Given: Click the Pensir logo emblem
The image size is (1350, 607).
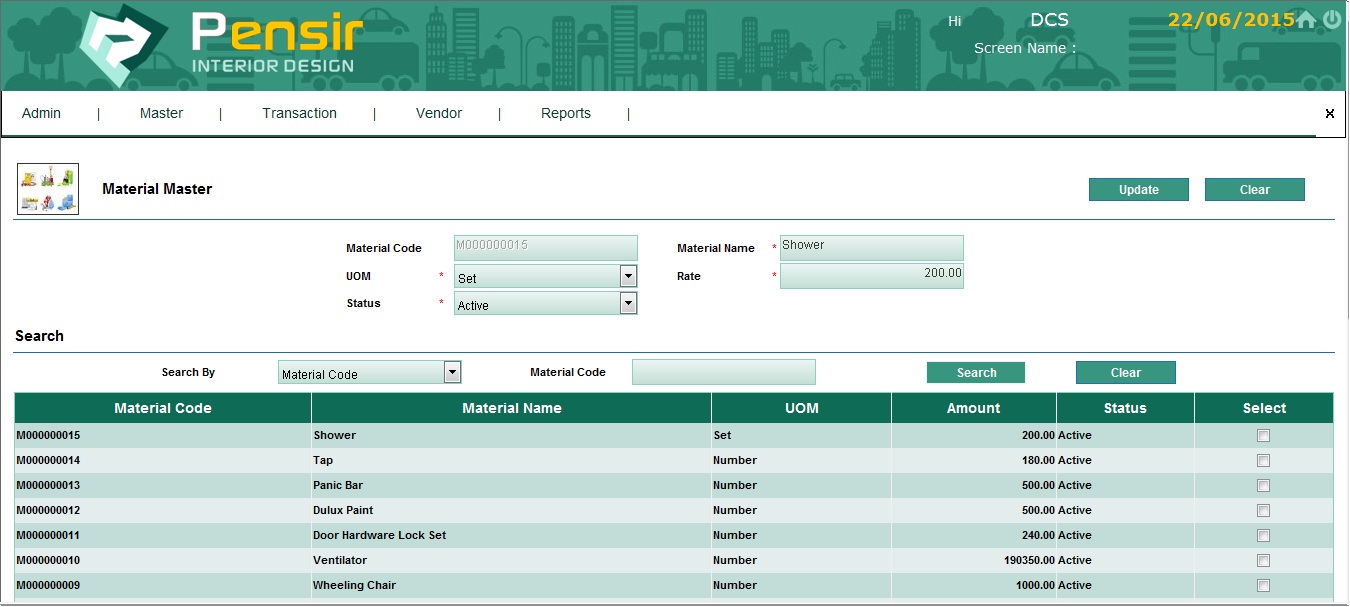Looking at the screenshot, I should [x=120, y=47].
